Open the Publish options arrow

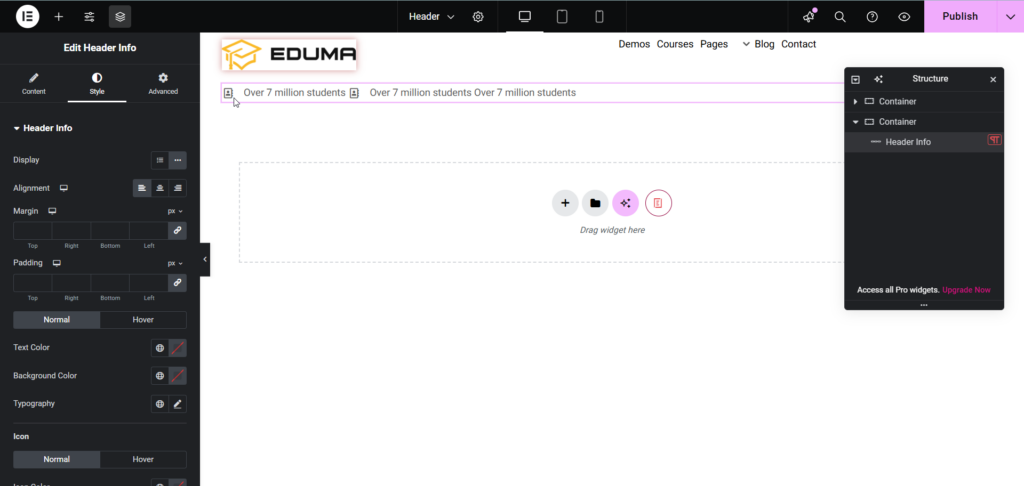[x=1010, y=16]
